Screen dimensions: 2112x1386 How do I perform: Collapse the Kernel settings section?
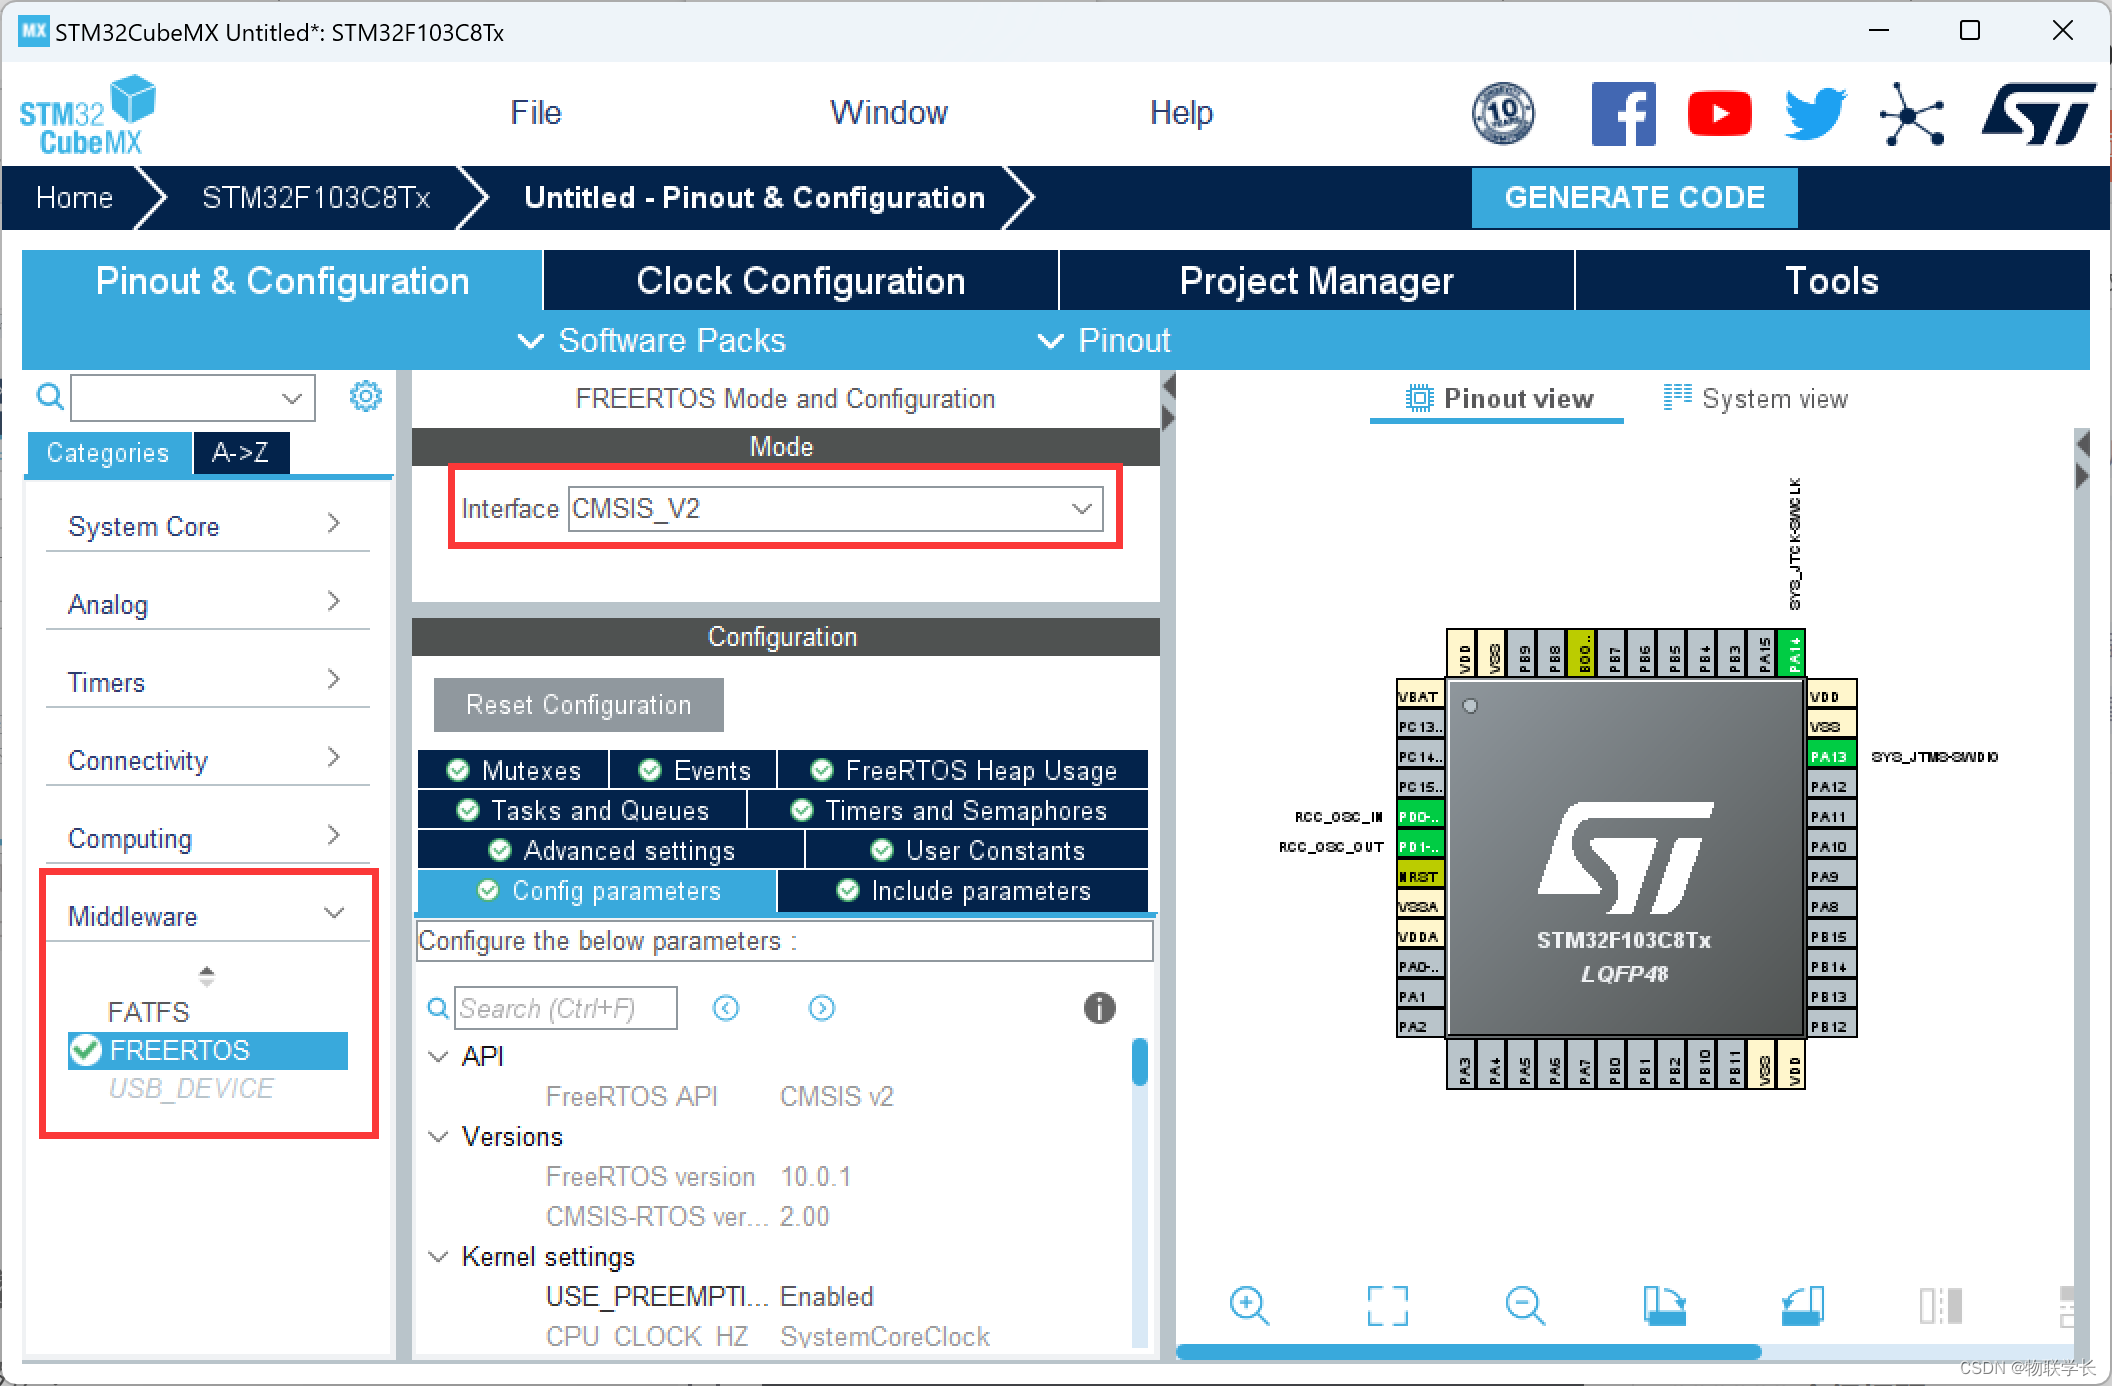[438, 1257]
